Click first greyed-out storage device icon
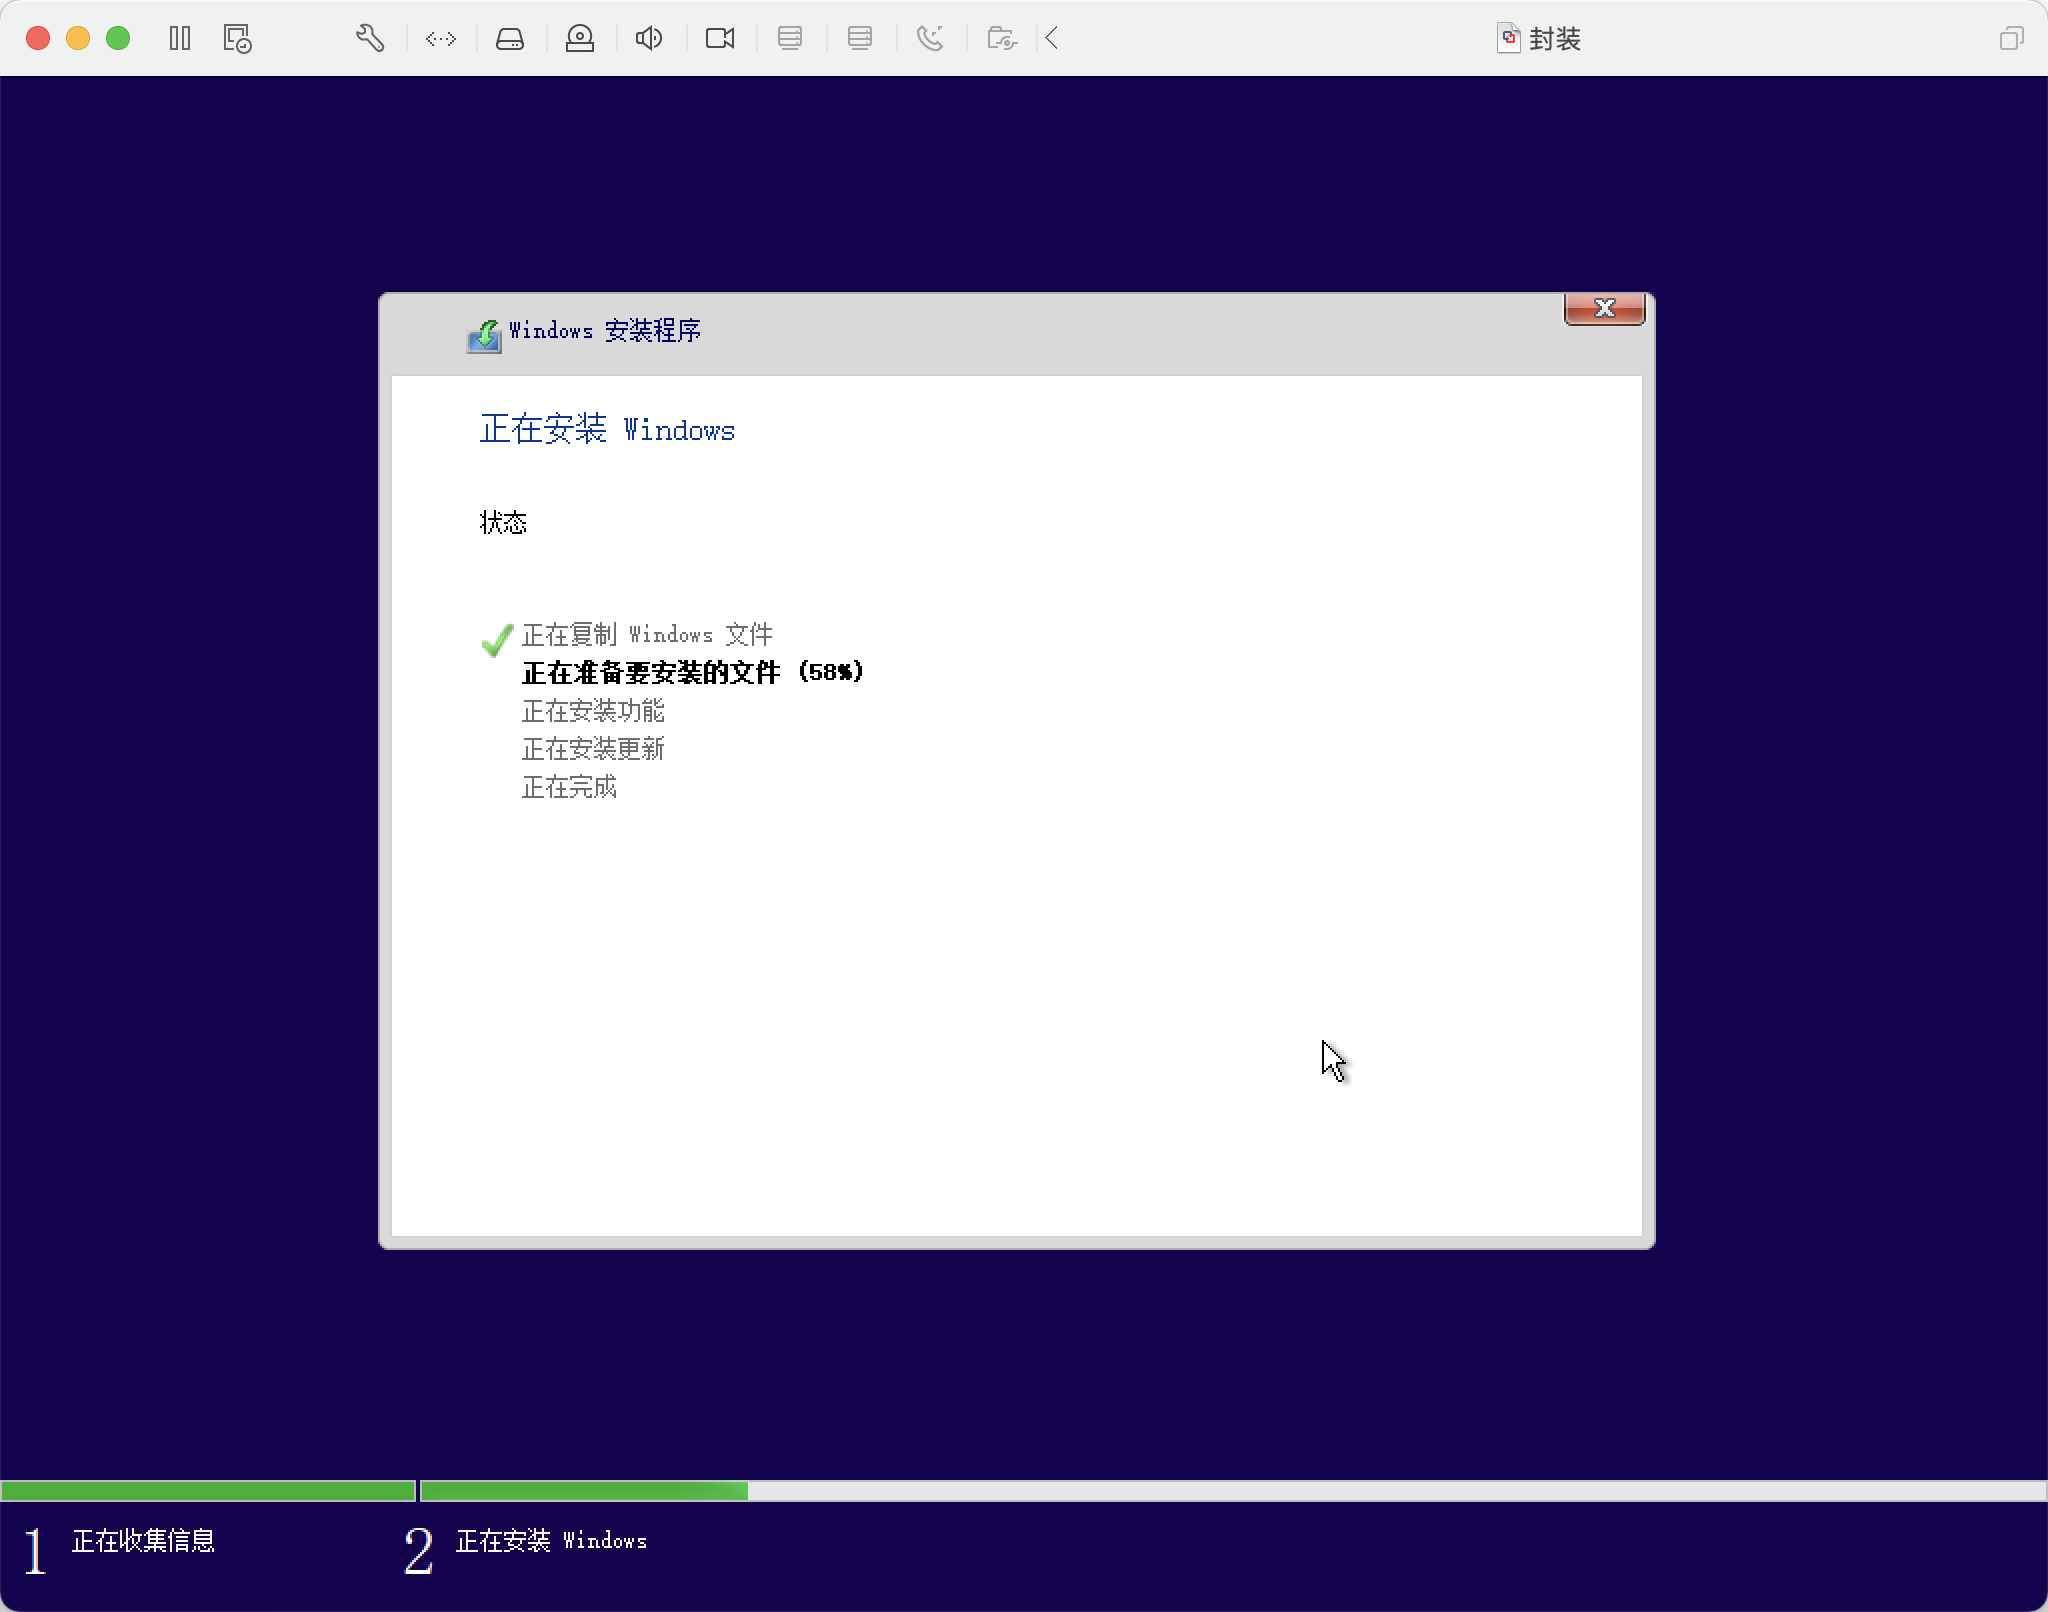This screenshot has height=1612, width=2048. point(790,39)
